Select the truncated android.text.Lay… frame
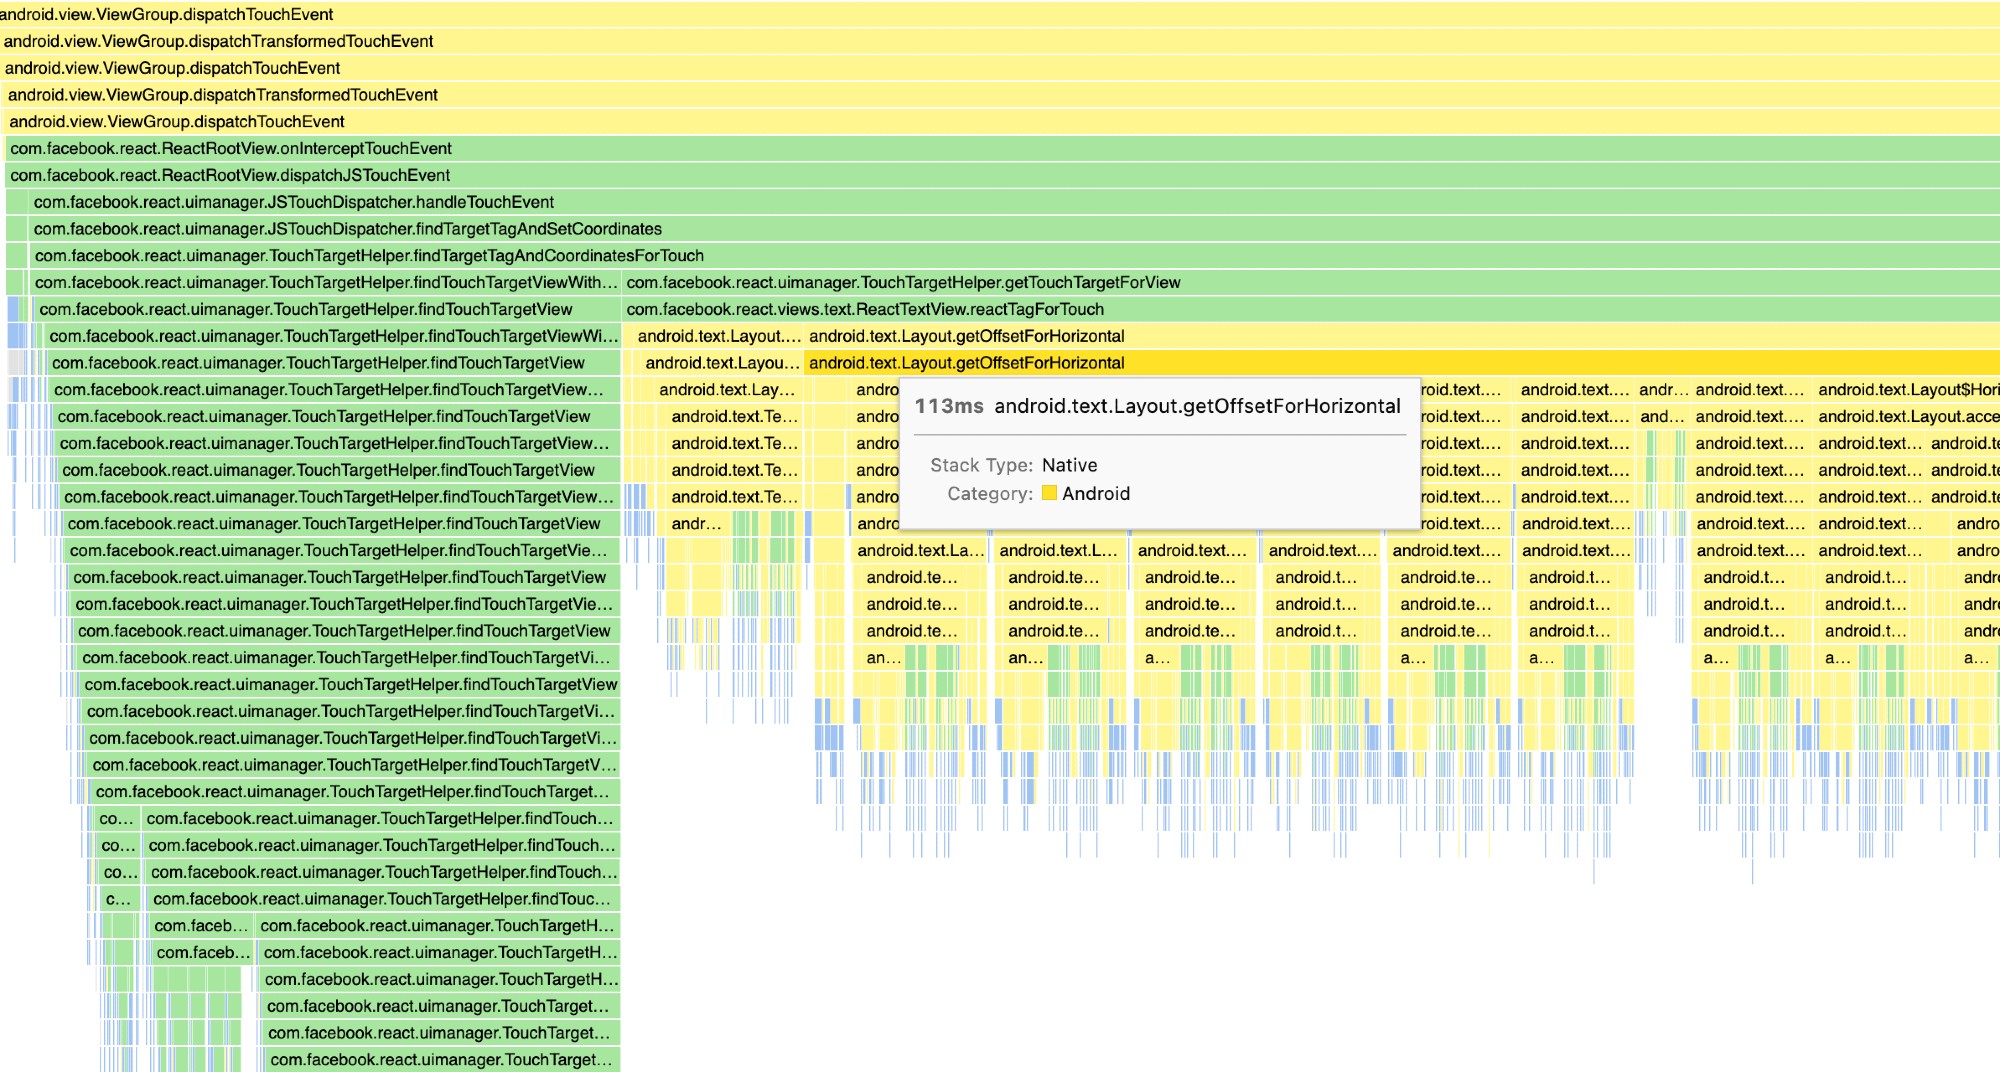Image resolution: width=2000 pixels, height=1072 pixels. pos(727,390)
